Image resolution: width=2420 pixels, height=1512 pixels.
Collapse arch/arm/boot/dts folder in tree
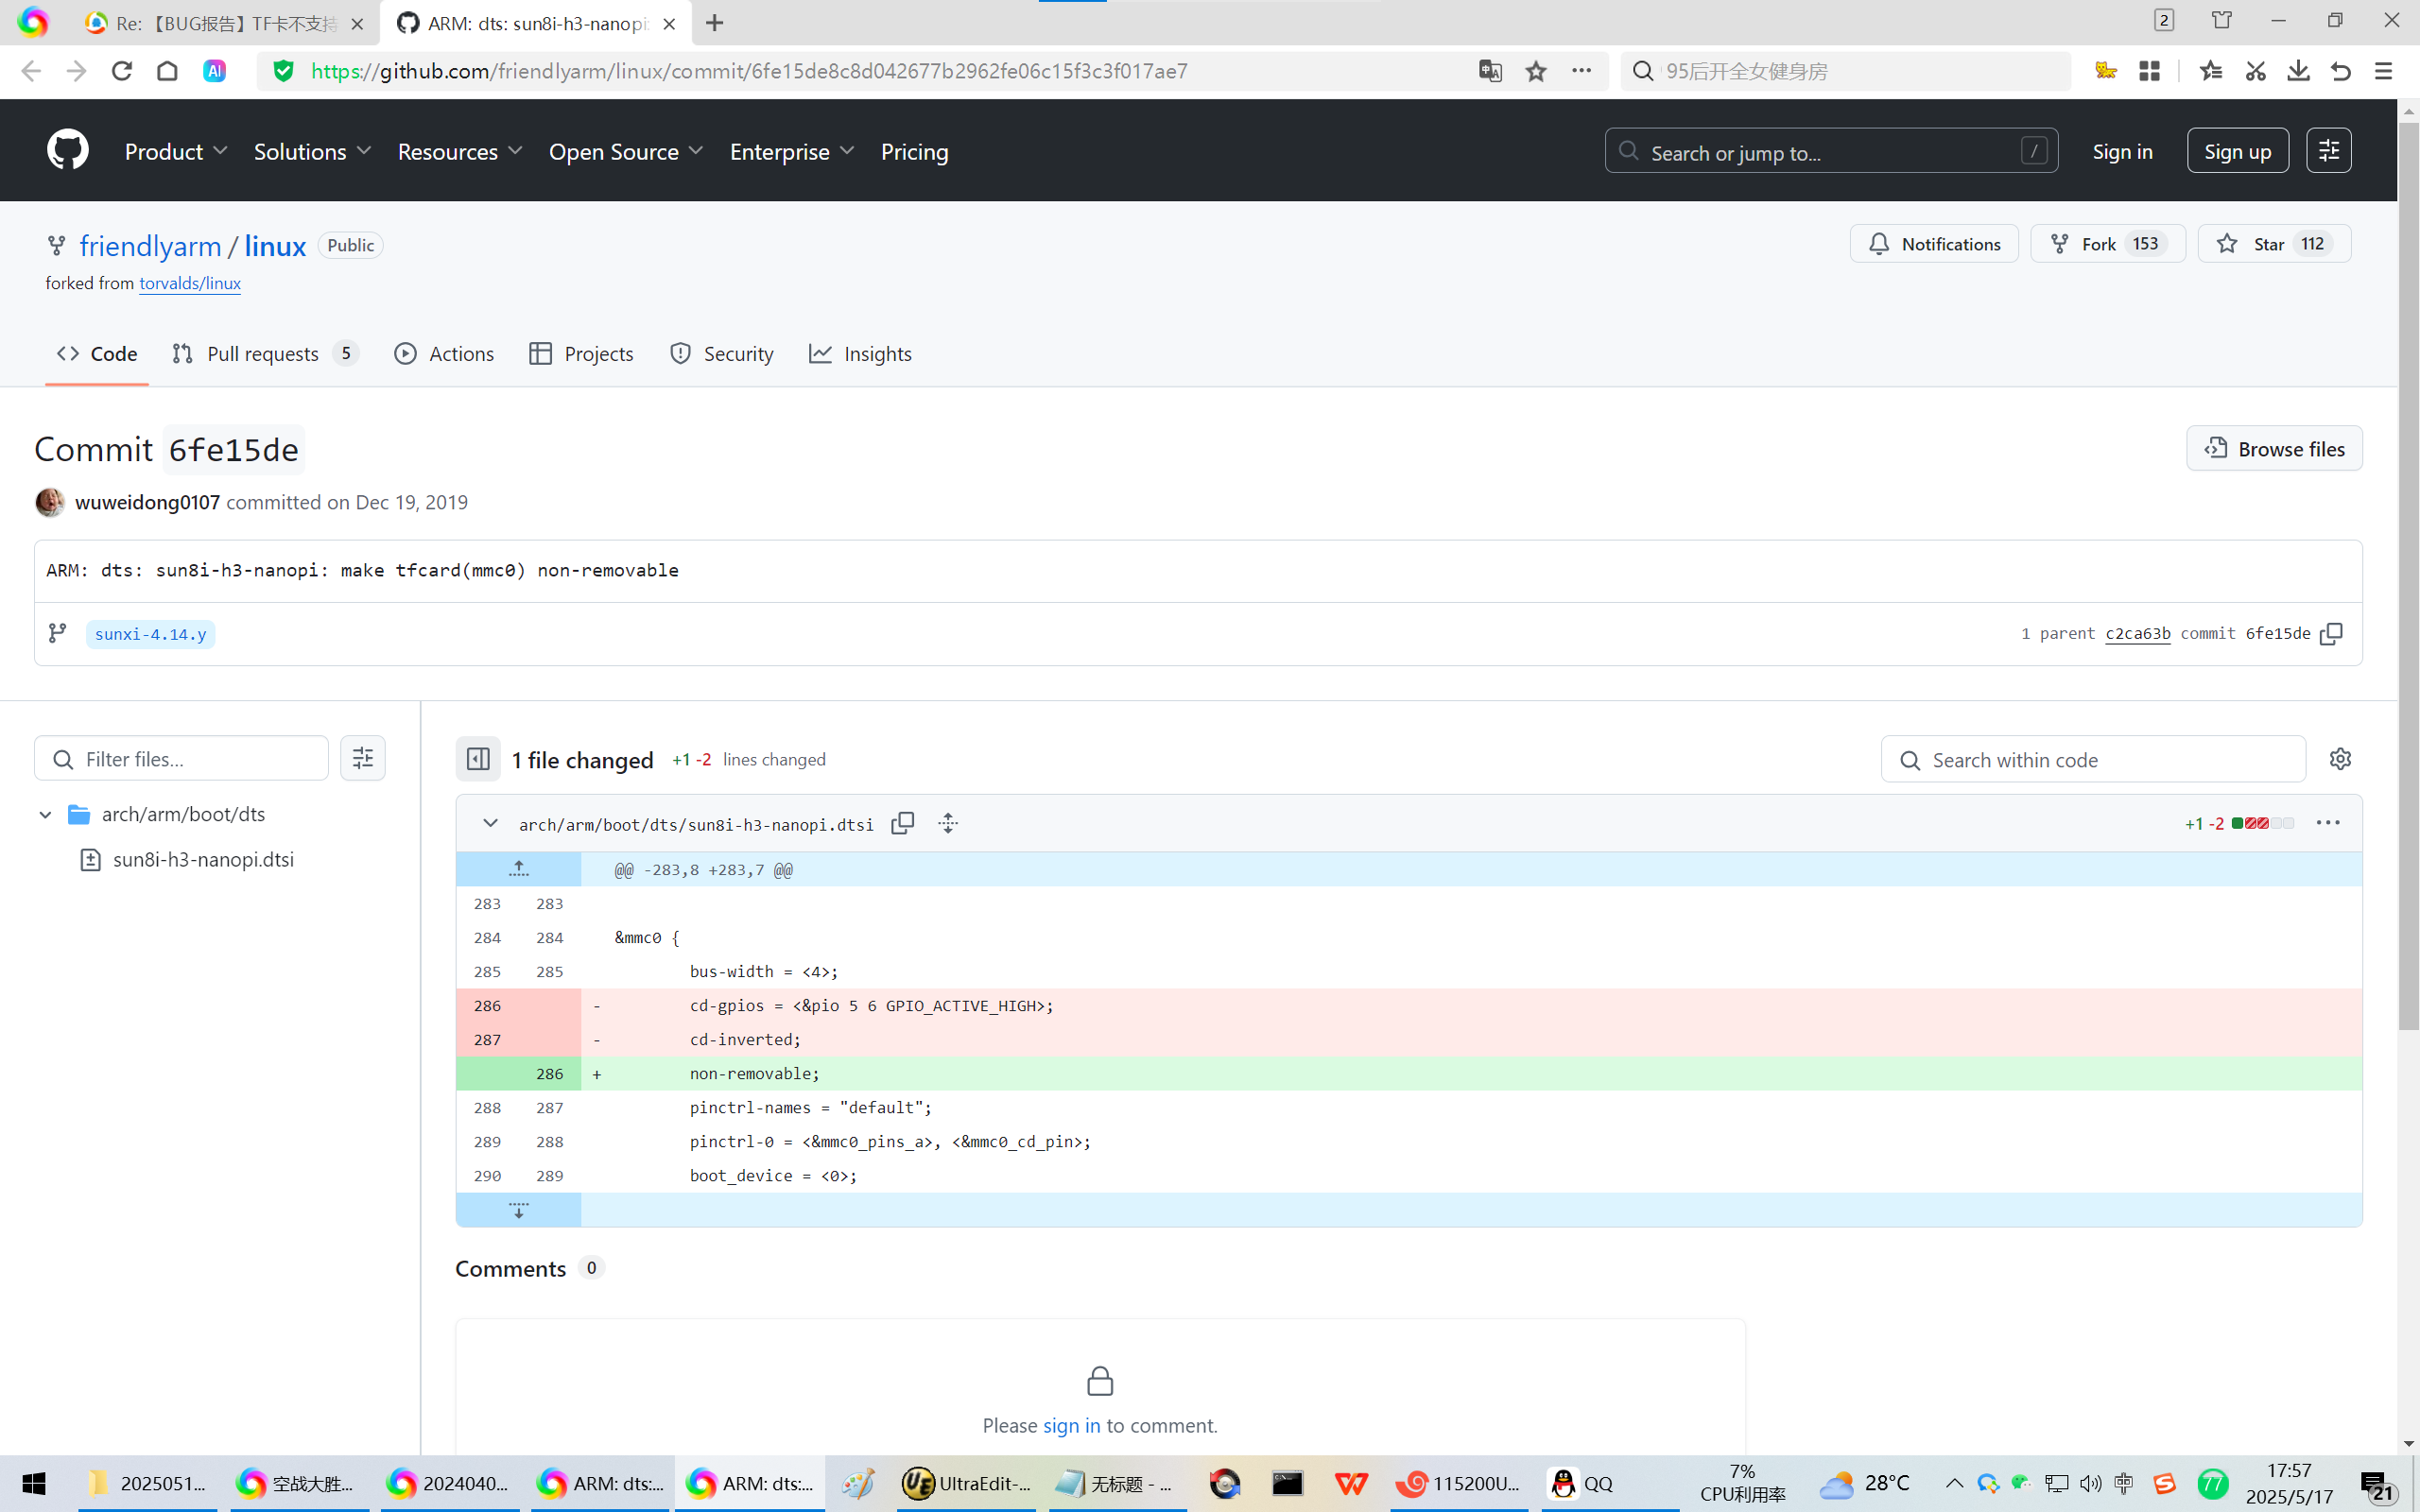45,814
